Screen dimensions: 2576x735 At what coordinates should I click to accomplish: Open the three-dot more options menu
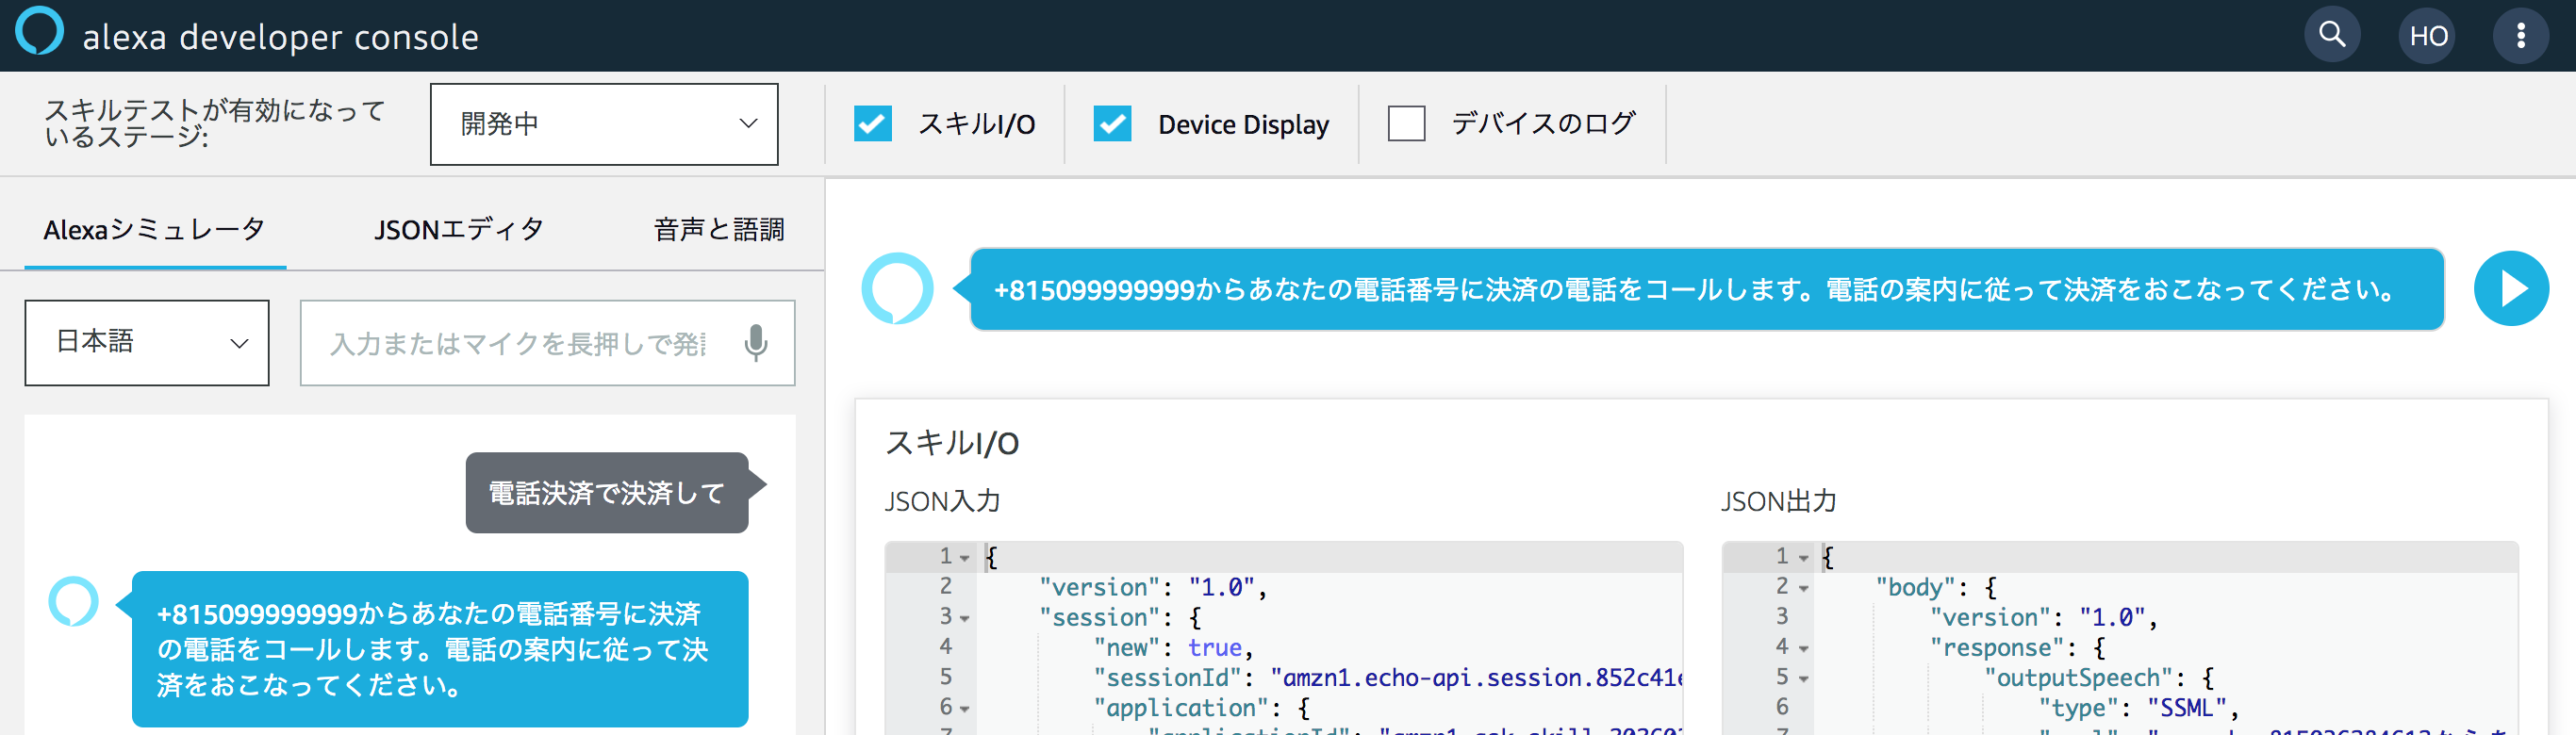tap(2521, 36)
